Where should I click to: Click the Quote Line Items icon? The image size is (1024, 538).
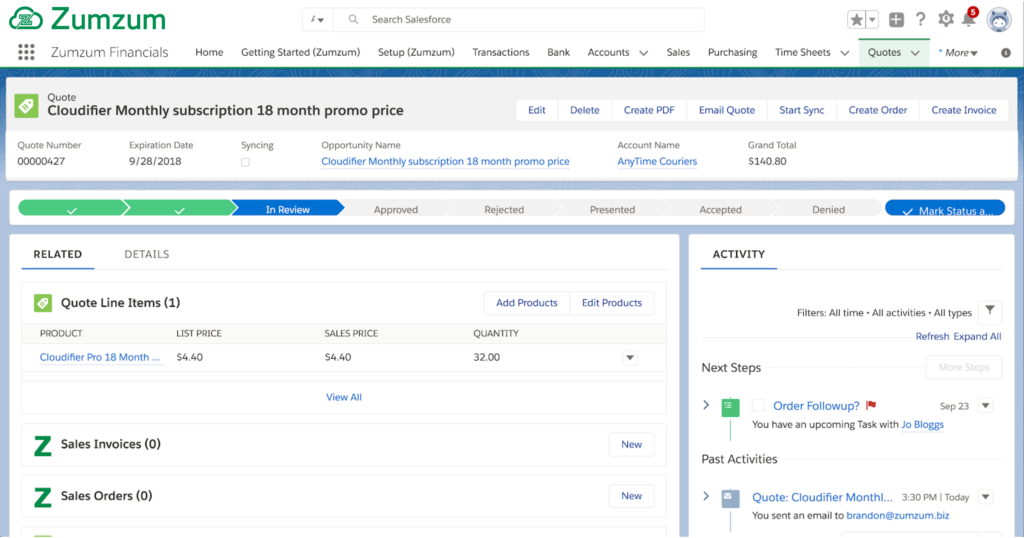(43, 303)
